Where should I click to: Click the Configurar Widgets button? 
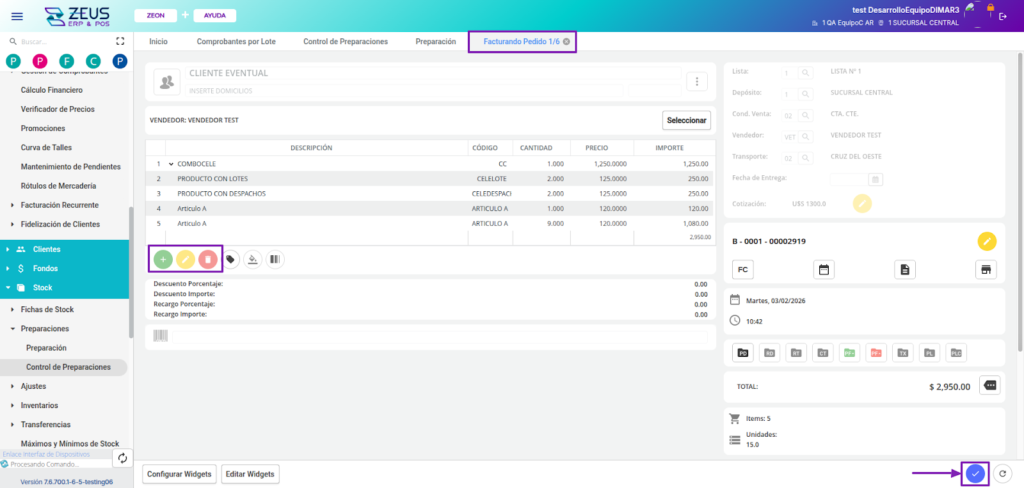tap(178, 474)
